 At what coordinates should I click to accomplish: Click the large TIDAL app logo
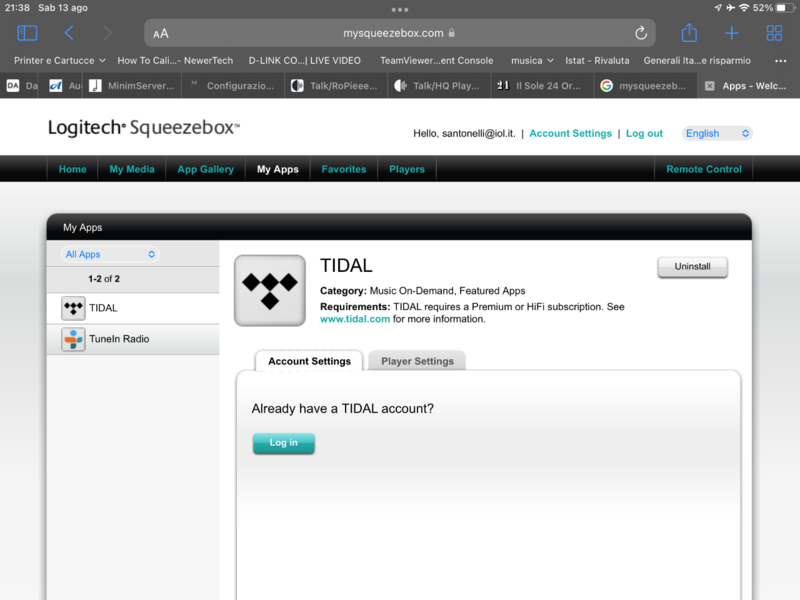pyautogui.click(x=270, y=290)
